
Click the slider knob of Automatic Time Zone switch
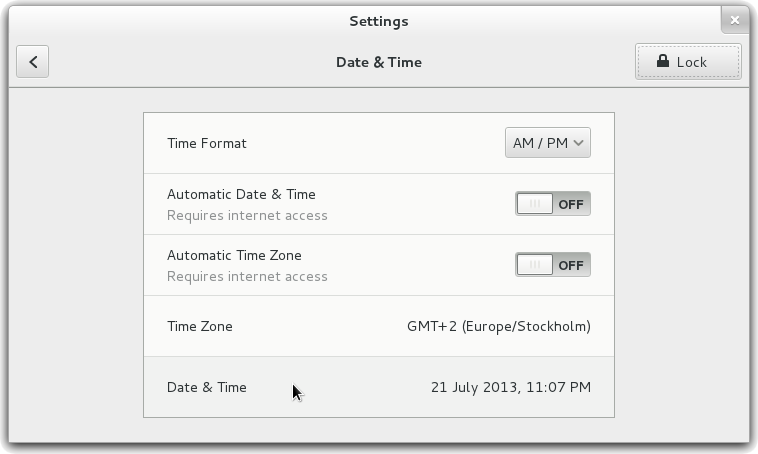tap(535, 264)
